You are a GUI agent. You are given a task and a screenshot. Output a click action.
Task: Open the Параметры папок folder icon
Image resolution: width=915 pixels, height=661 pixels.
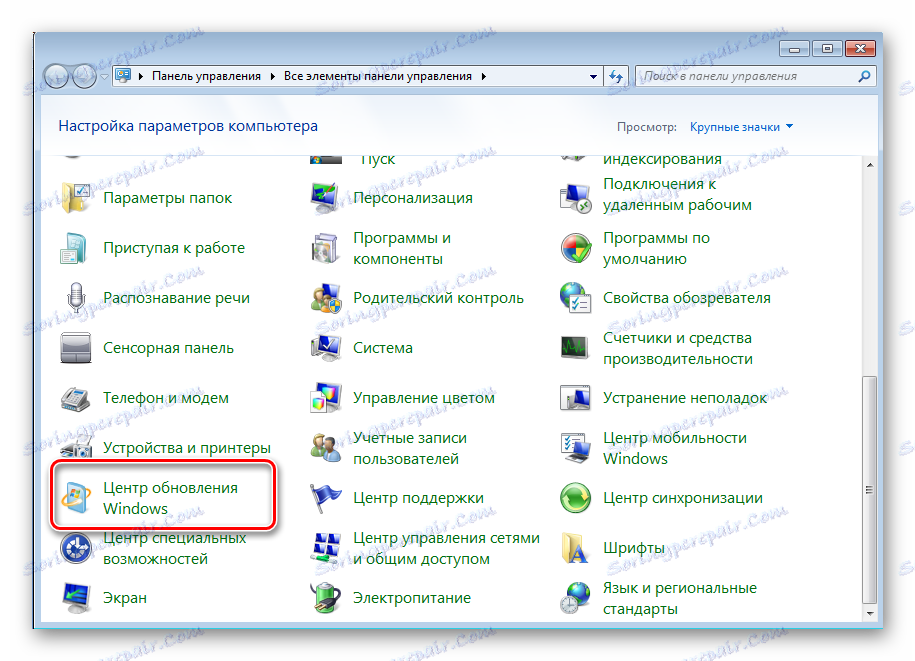76,198
